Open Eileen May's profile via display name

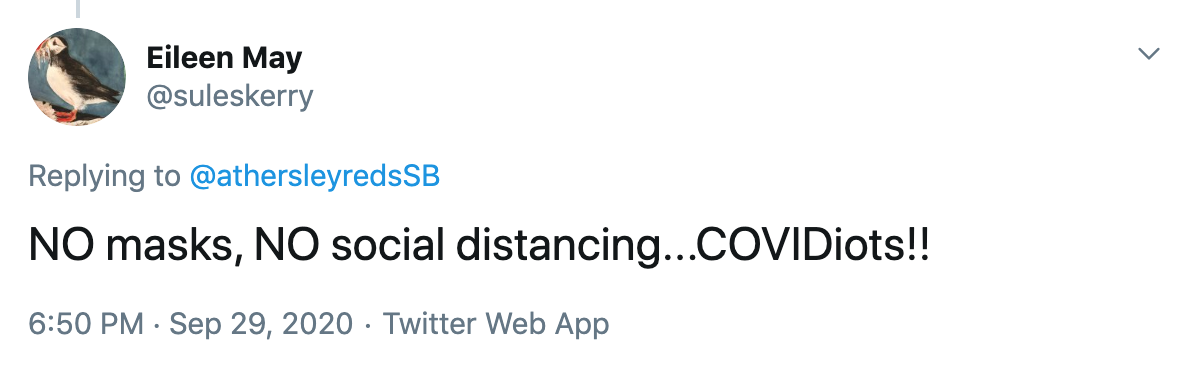click(x=224, y=58)
